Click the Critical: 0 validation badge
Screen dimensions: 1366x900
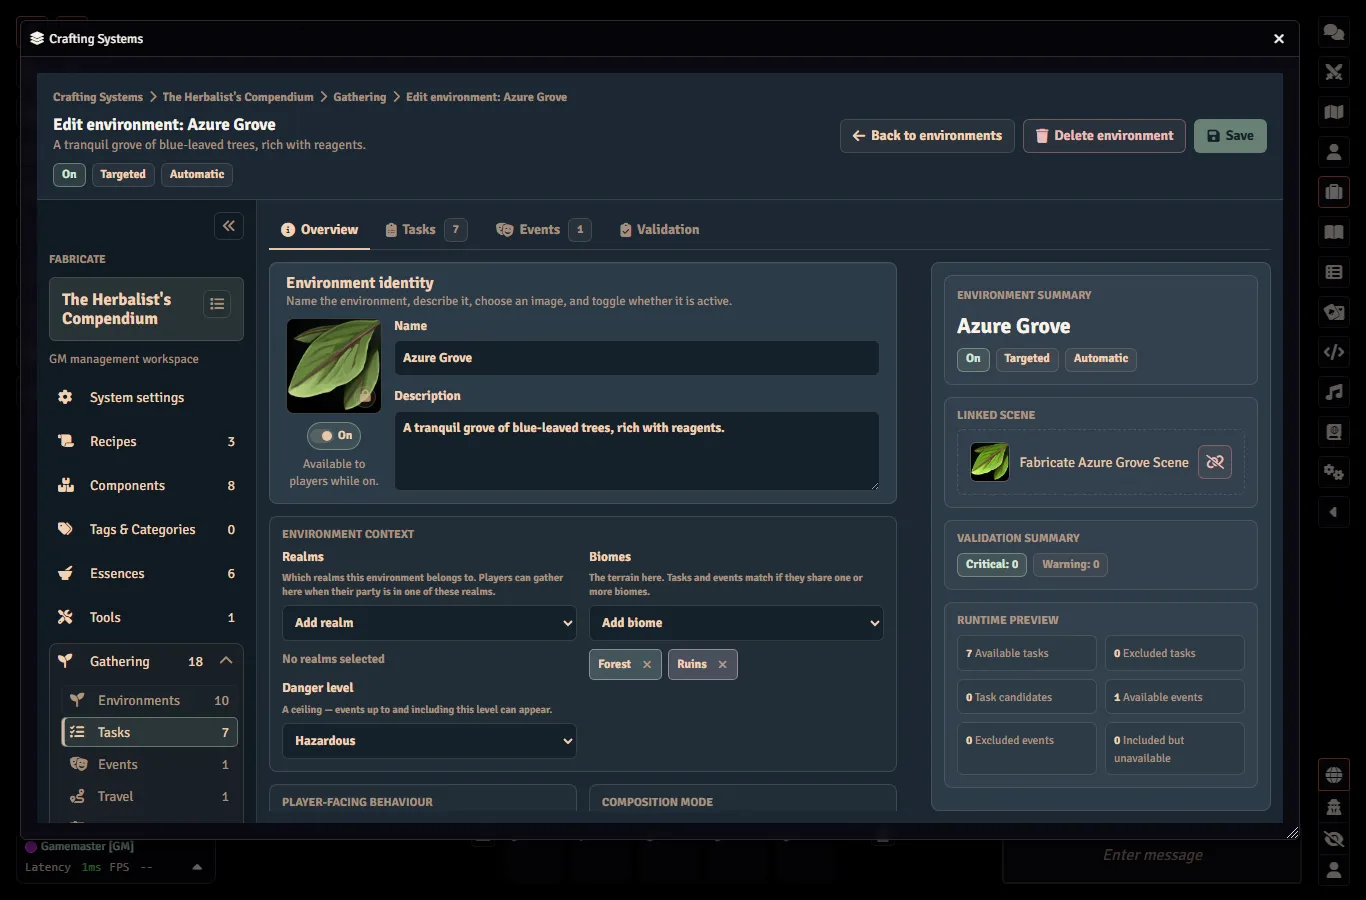click(x=992, y=565)
